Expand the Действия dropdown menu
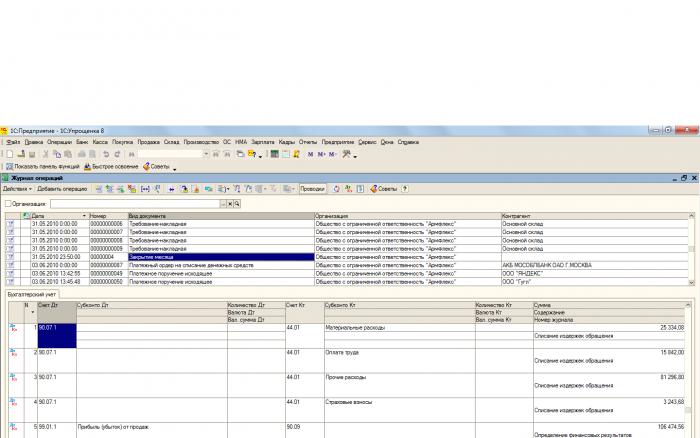The width and height of the screenshot is (700, 438). tap(17, 189)
